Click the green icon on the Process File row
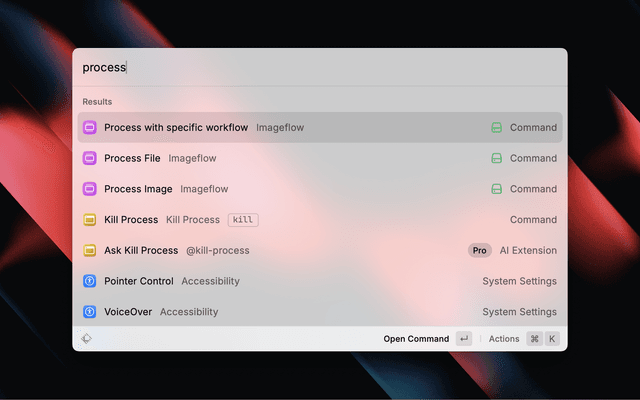 click(x=496, y=158)
